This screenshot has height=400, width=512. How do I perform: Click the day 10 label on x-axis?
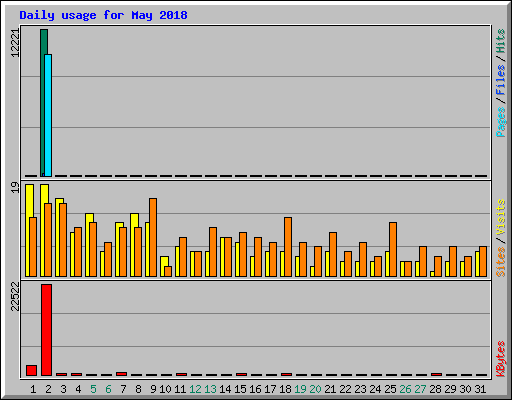[x=165, y=389]
